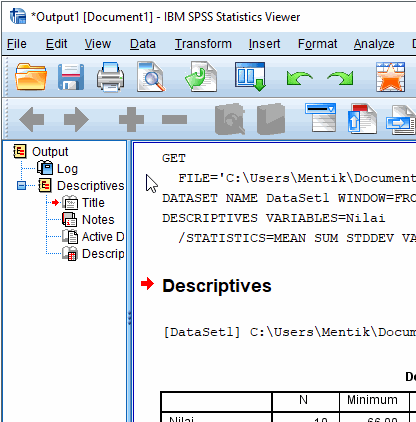Click the star table icon
Image resolution: width=416 pixels, height=422 pixels.
(390, 77)
